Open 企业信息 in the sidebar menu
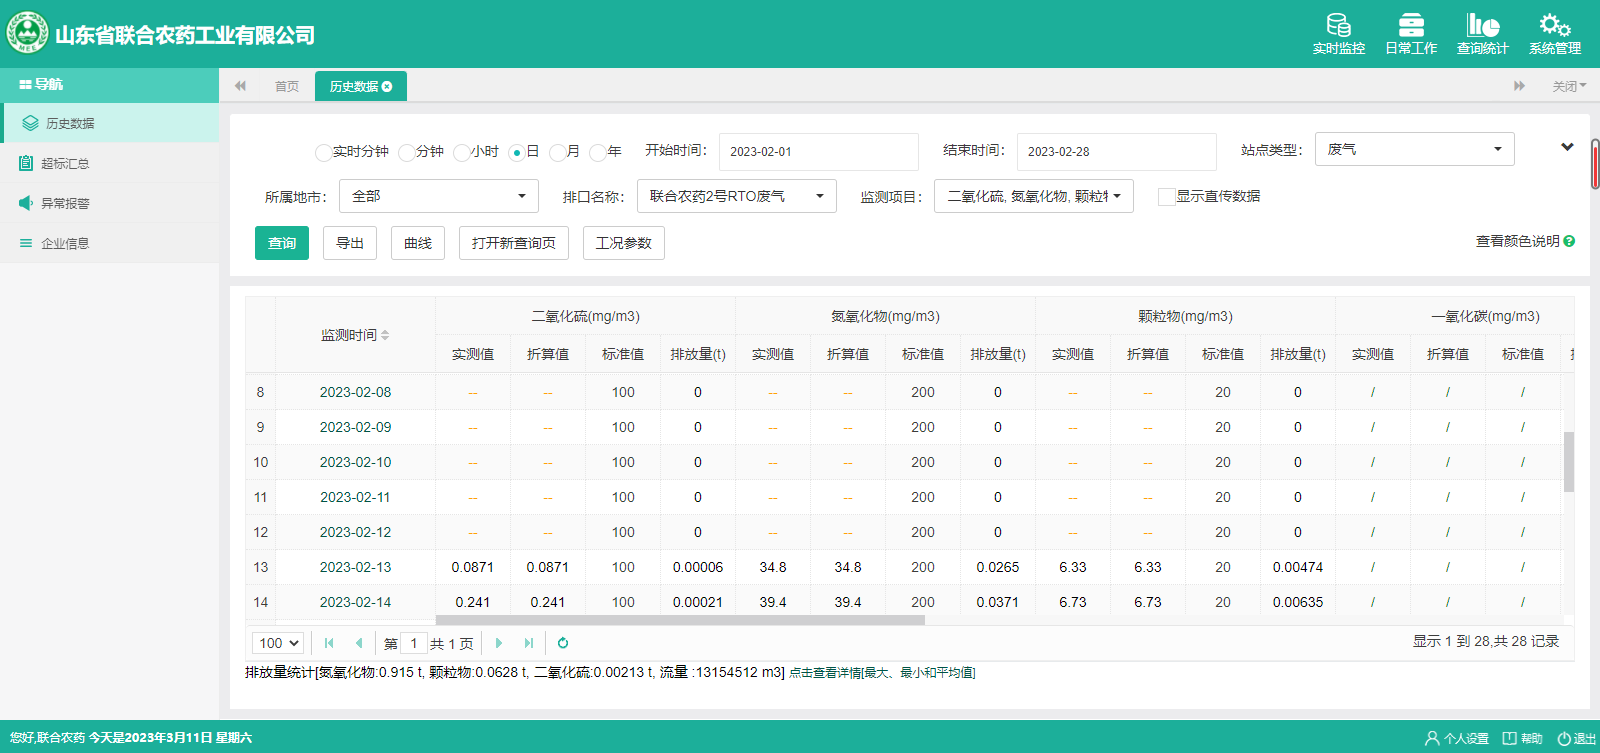1600x753 pixels. [109, 243]
